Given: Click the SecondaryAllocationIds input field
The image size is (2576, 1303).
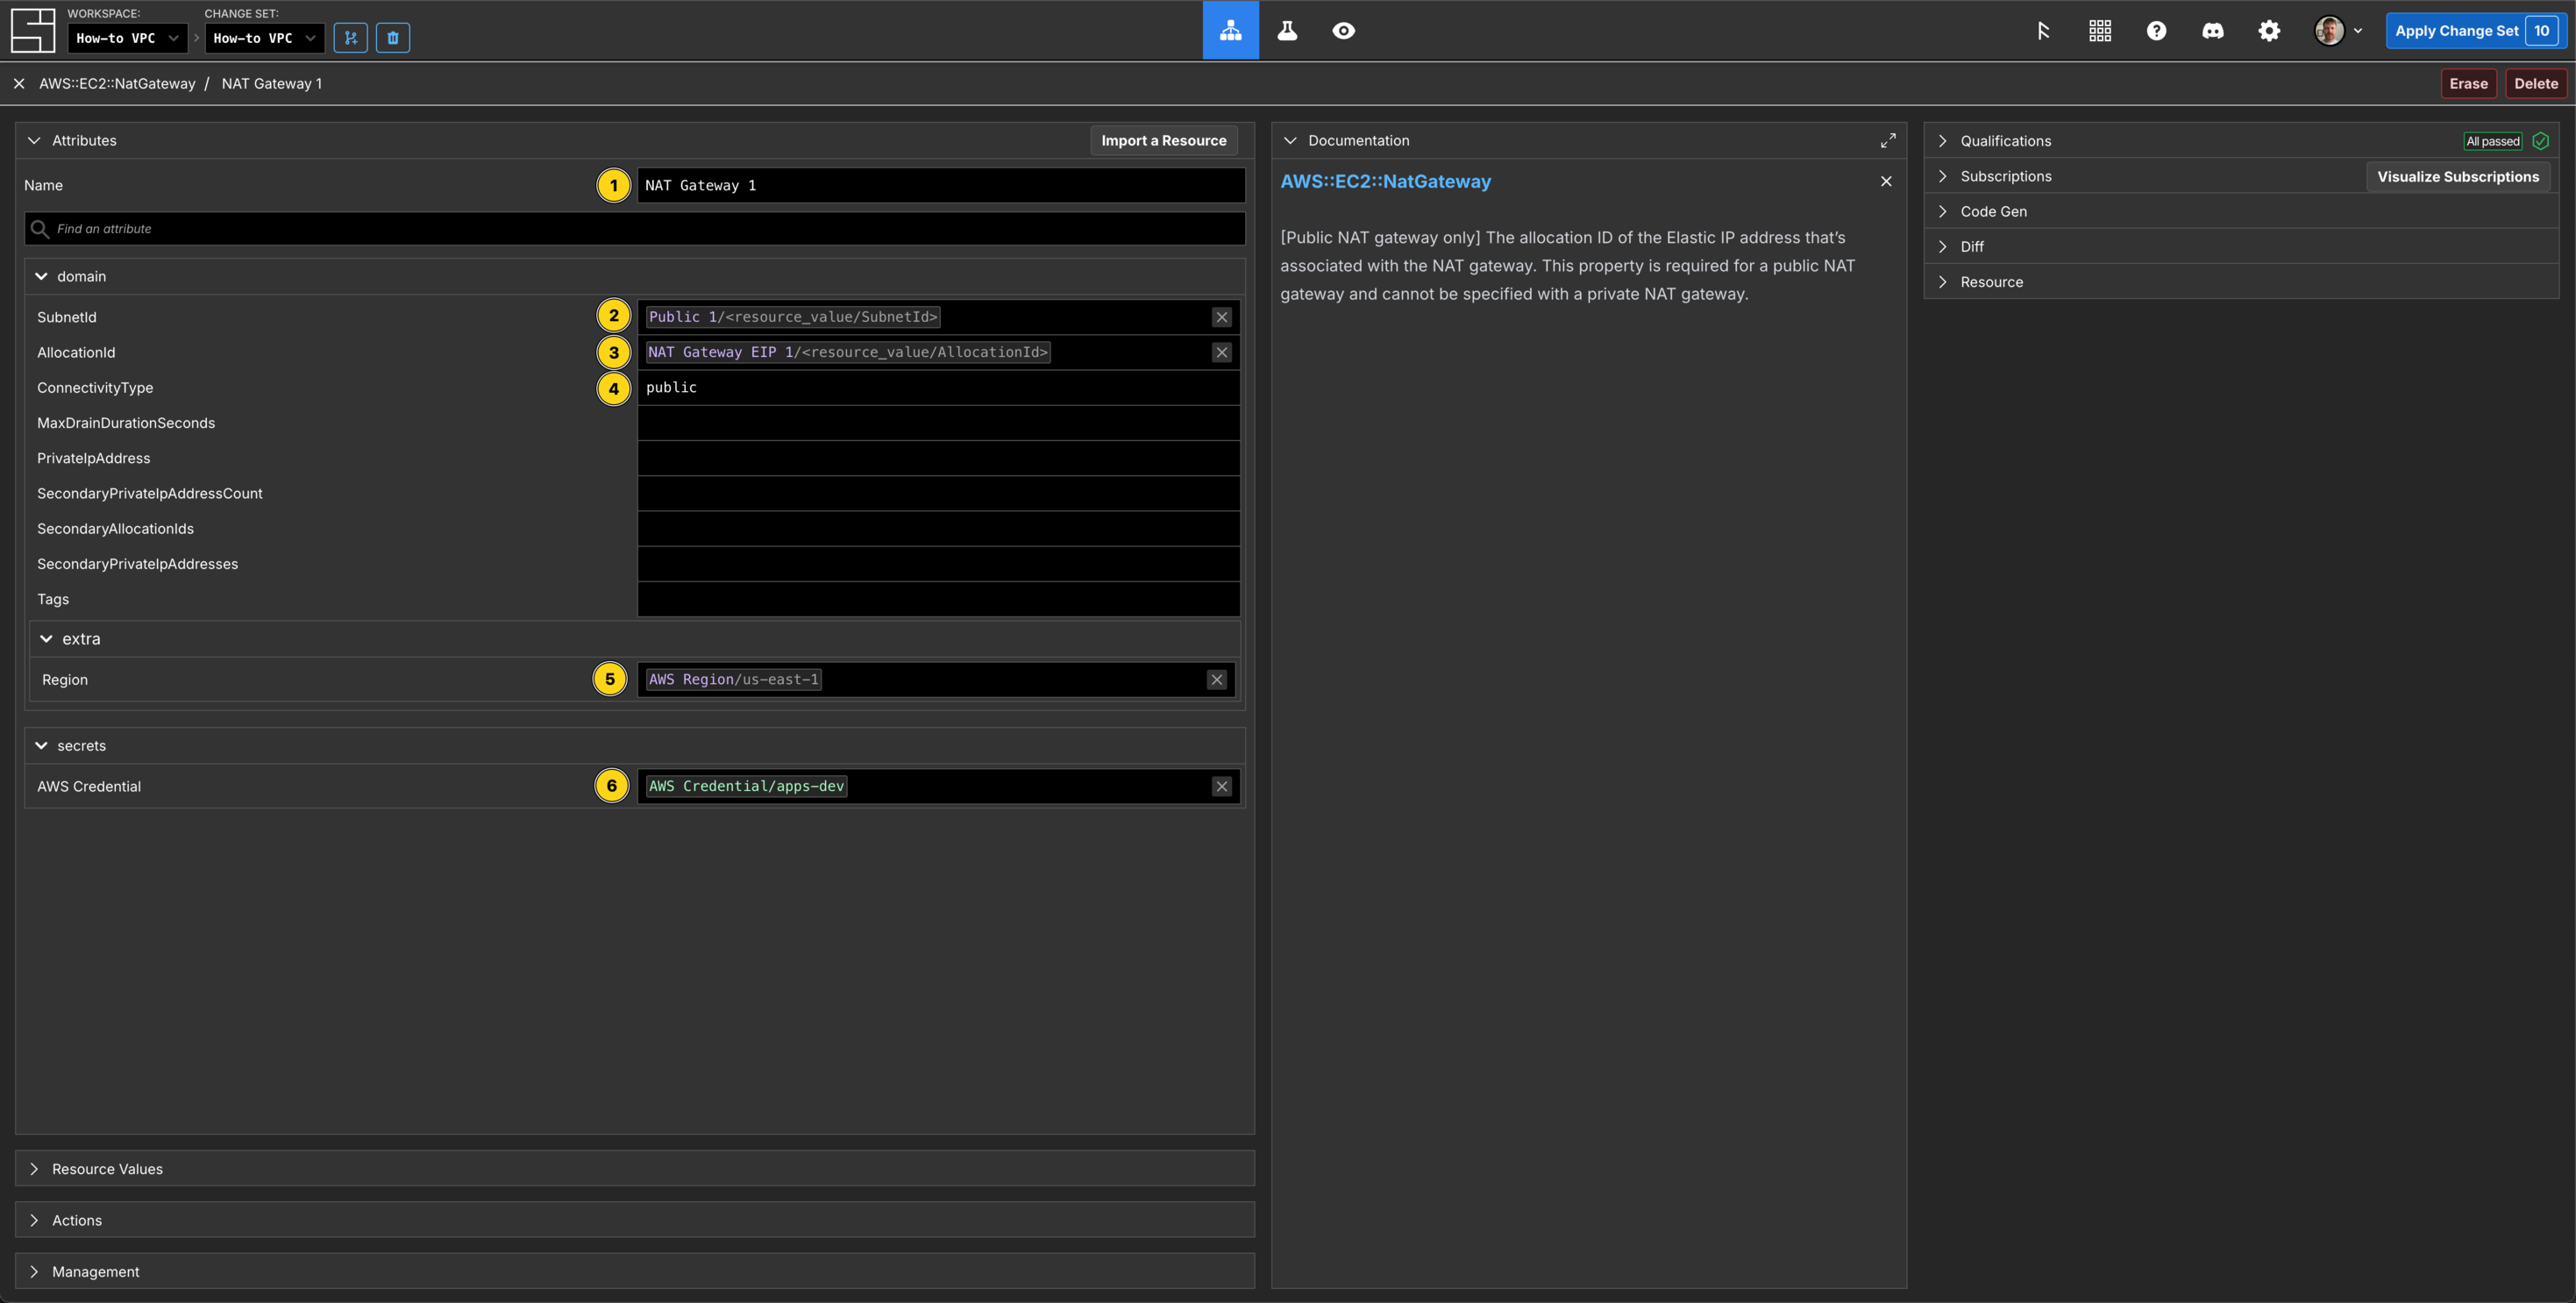Looking at the screenshot, I should click(938, 528).
